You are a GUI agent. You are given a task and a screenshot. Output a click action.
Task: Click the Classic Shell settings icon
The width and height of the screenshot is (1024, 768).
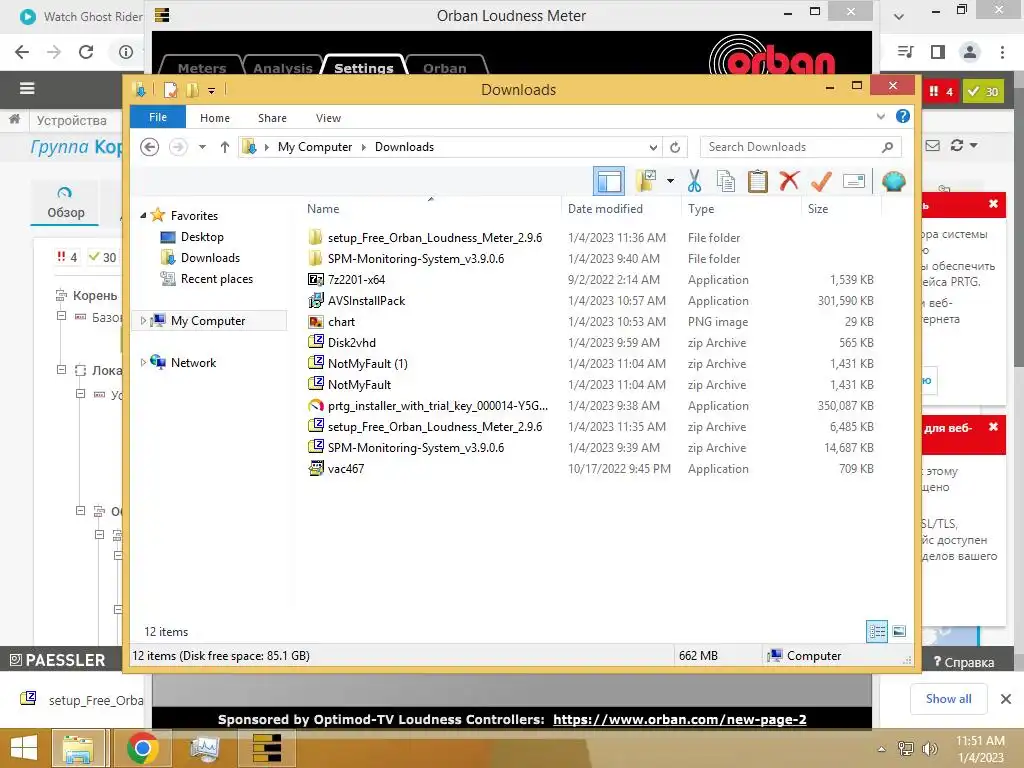(893, 181)
